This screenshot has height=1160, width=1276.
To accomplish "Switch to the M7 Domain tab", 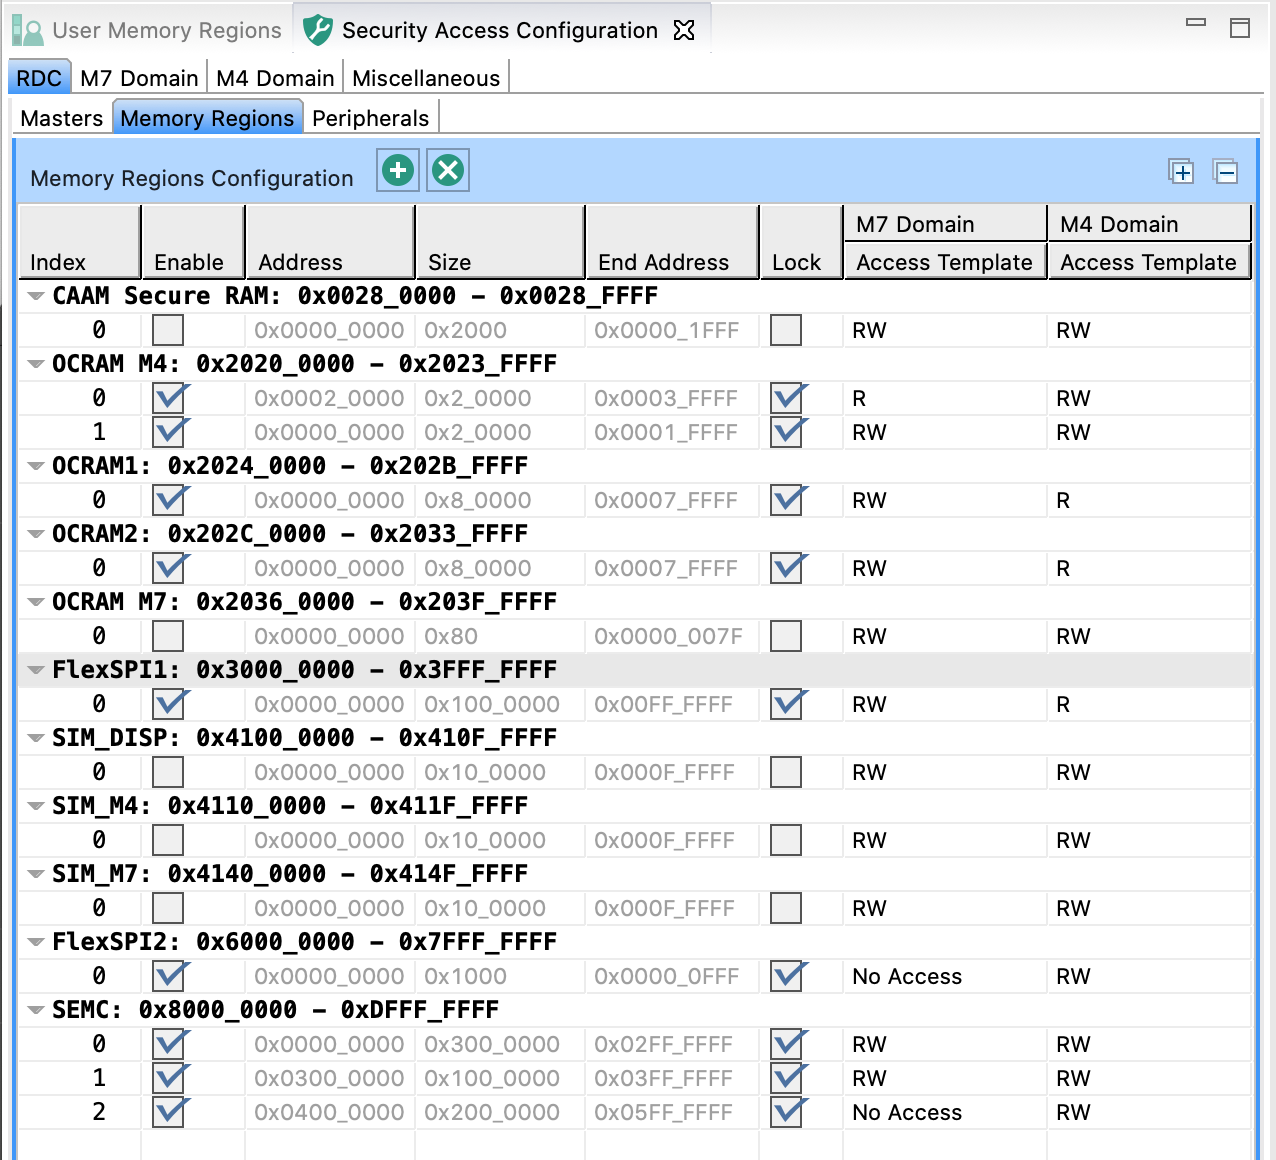I will [x=139, y=78].
